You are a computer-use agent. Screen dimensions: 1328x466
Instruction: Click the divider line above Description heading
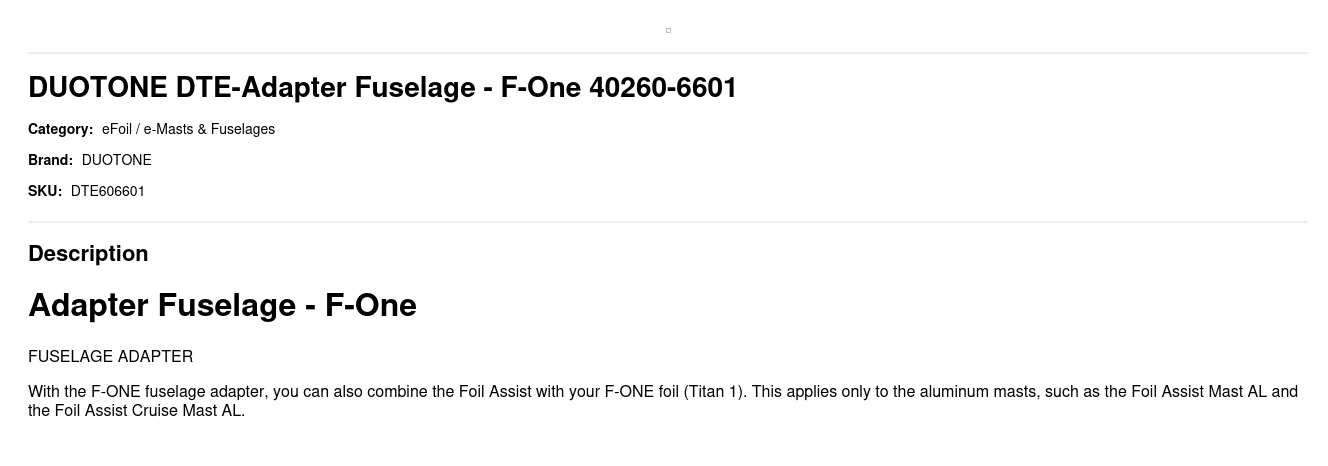click(668, 222)
